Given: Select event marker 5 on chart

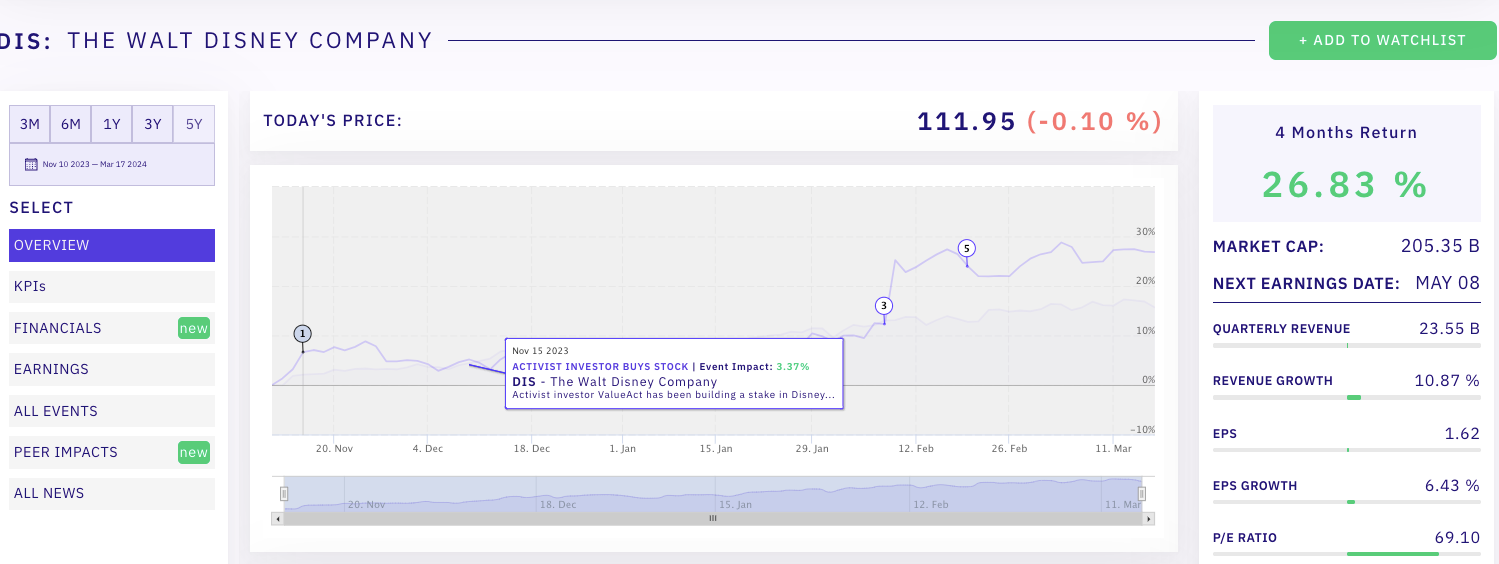Looking at the screenshot, I should click(x=966, y=248).
